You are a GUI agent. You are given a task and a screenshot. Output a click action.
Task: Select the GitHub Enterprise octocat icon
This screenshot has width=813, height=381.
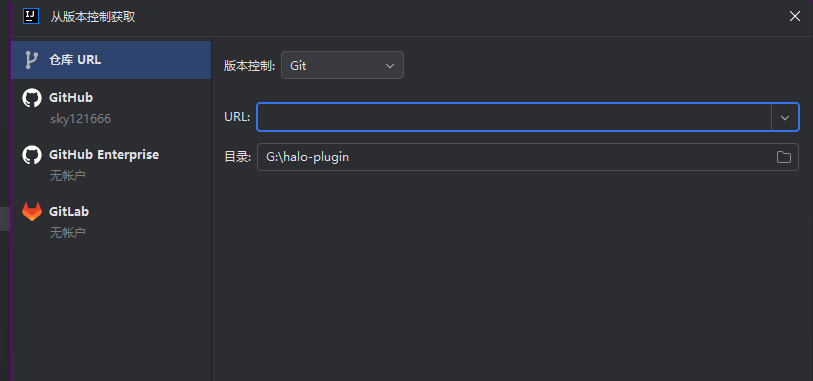(x=32, y=155)
